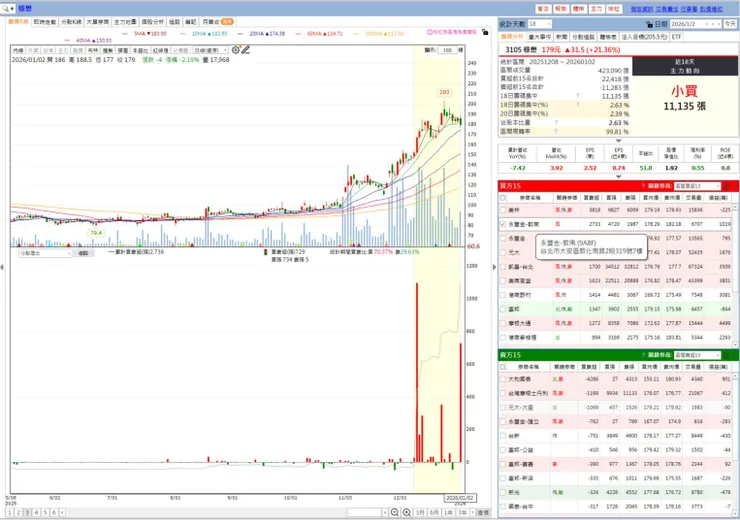
Task: Open the empty dropdown in bottom toolbar
Action: (368, 512)
